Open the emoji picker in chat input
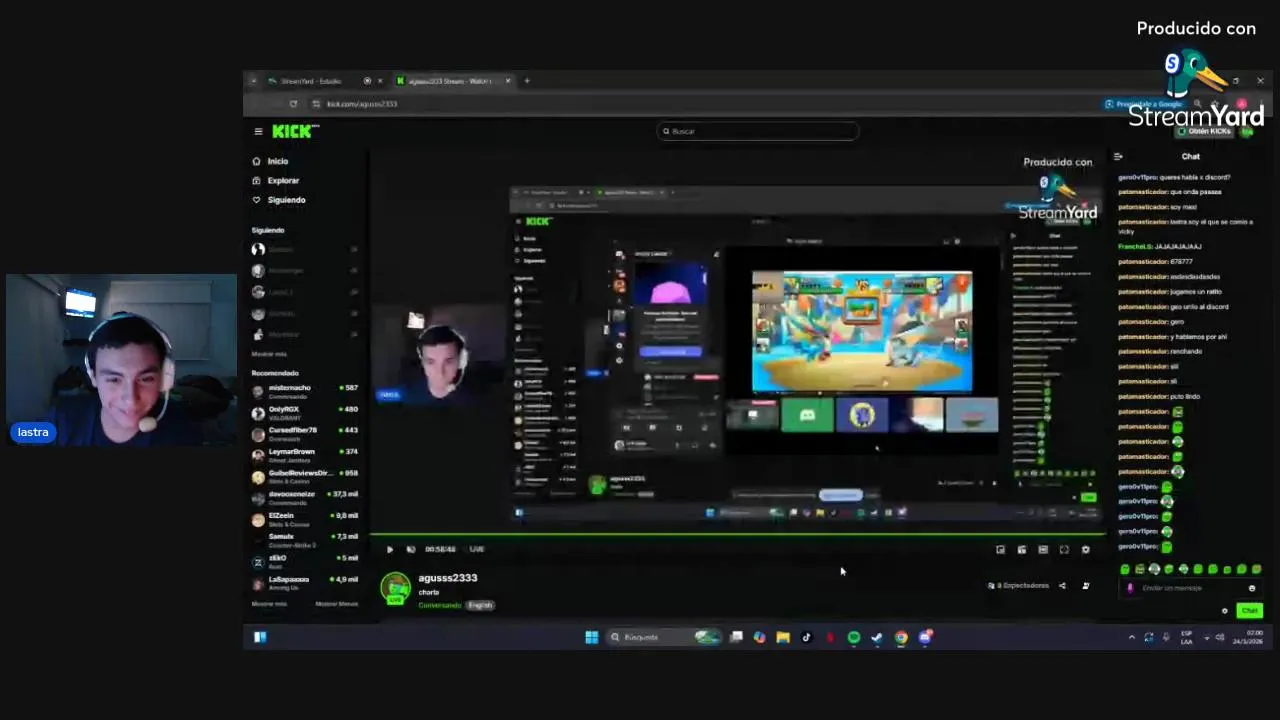The image size is (1280, 720). (x=1251, y=588)
